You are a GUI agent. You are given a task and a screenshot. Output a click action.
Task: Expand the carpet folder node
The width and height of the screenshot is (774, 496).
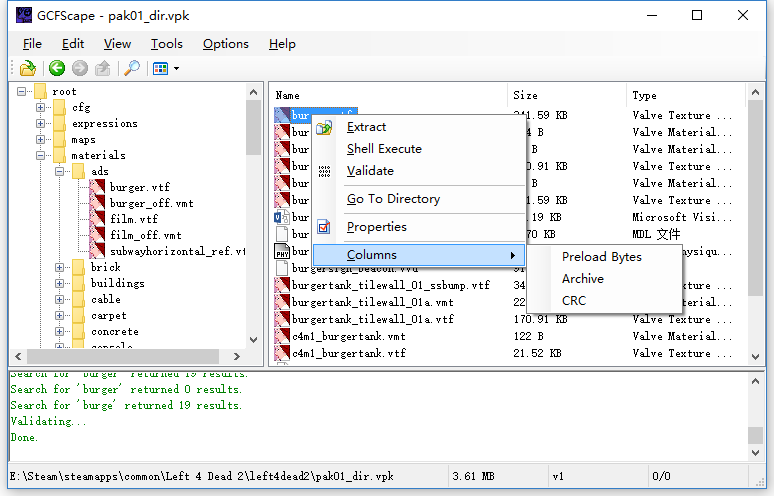point(59,315)
